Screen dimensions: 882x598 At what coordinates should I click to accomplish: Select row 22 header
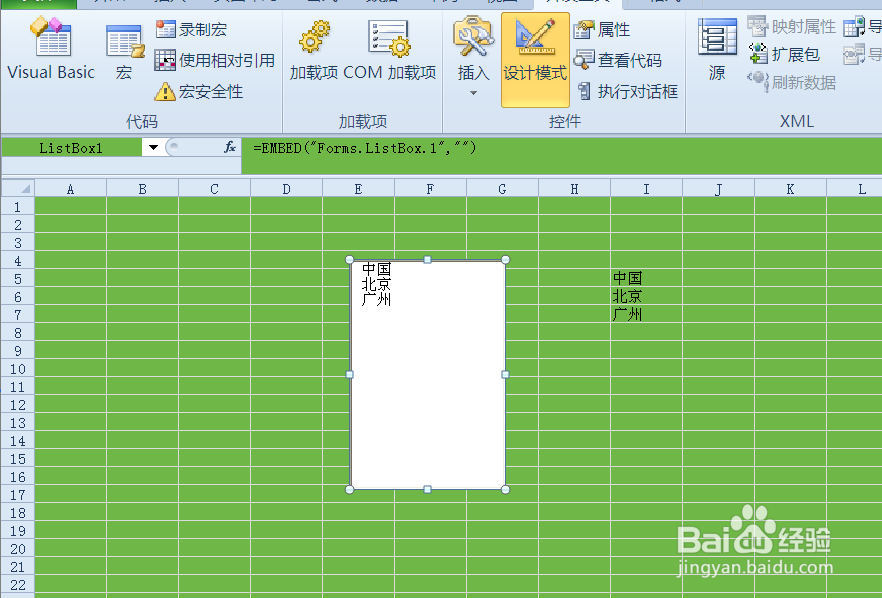click(17, 584)
